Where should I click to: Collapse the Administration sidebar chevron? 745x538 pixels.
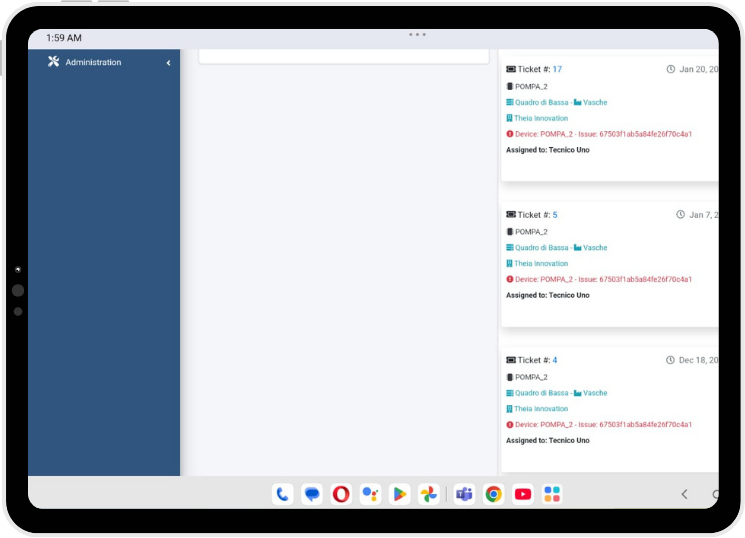[168, 63]
